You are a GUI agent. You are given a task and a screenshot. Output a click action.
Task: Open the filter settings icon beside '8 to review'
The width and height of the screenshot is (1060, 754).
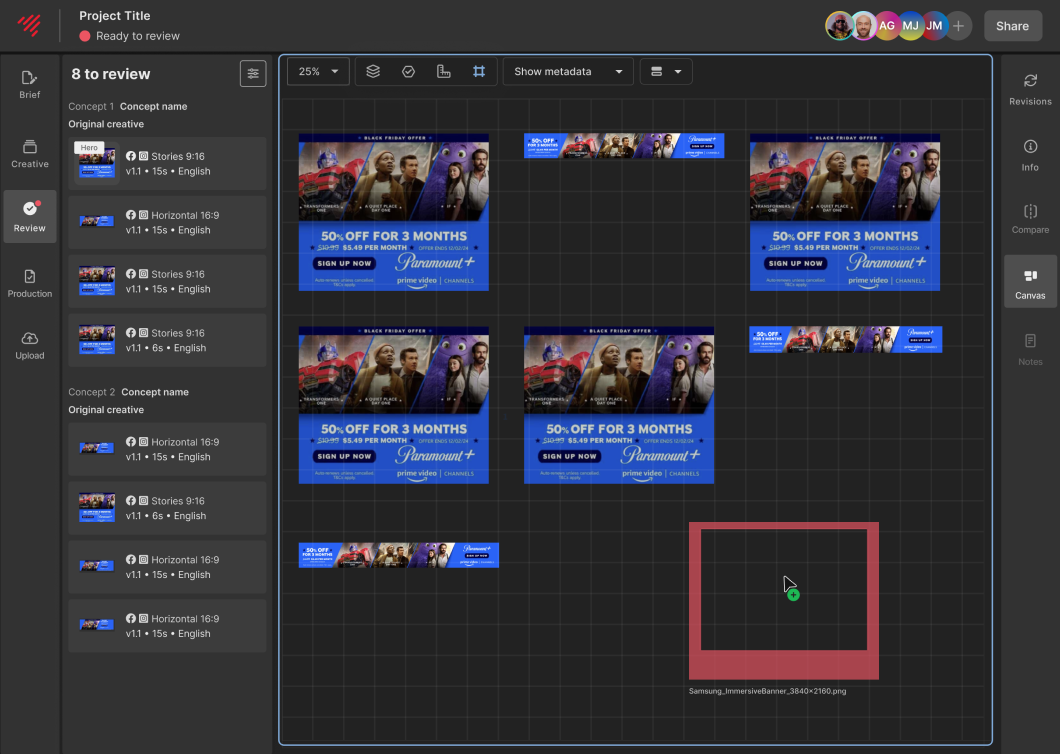tap(253, 74)
